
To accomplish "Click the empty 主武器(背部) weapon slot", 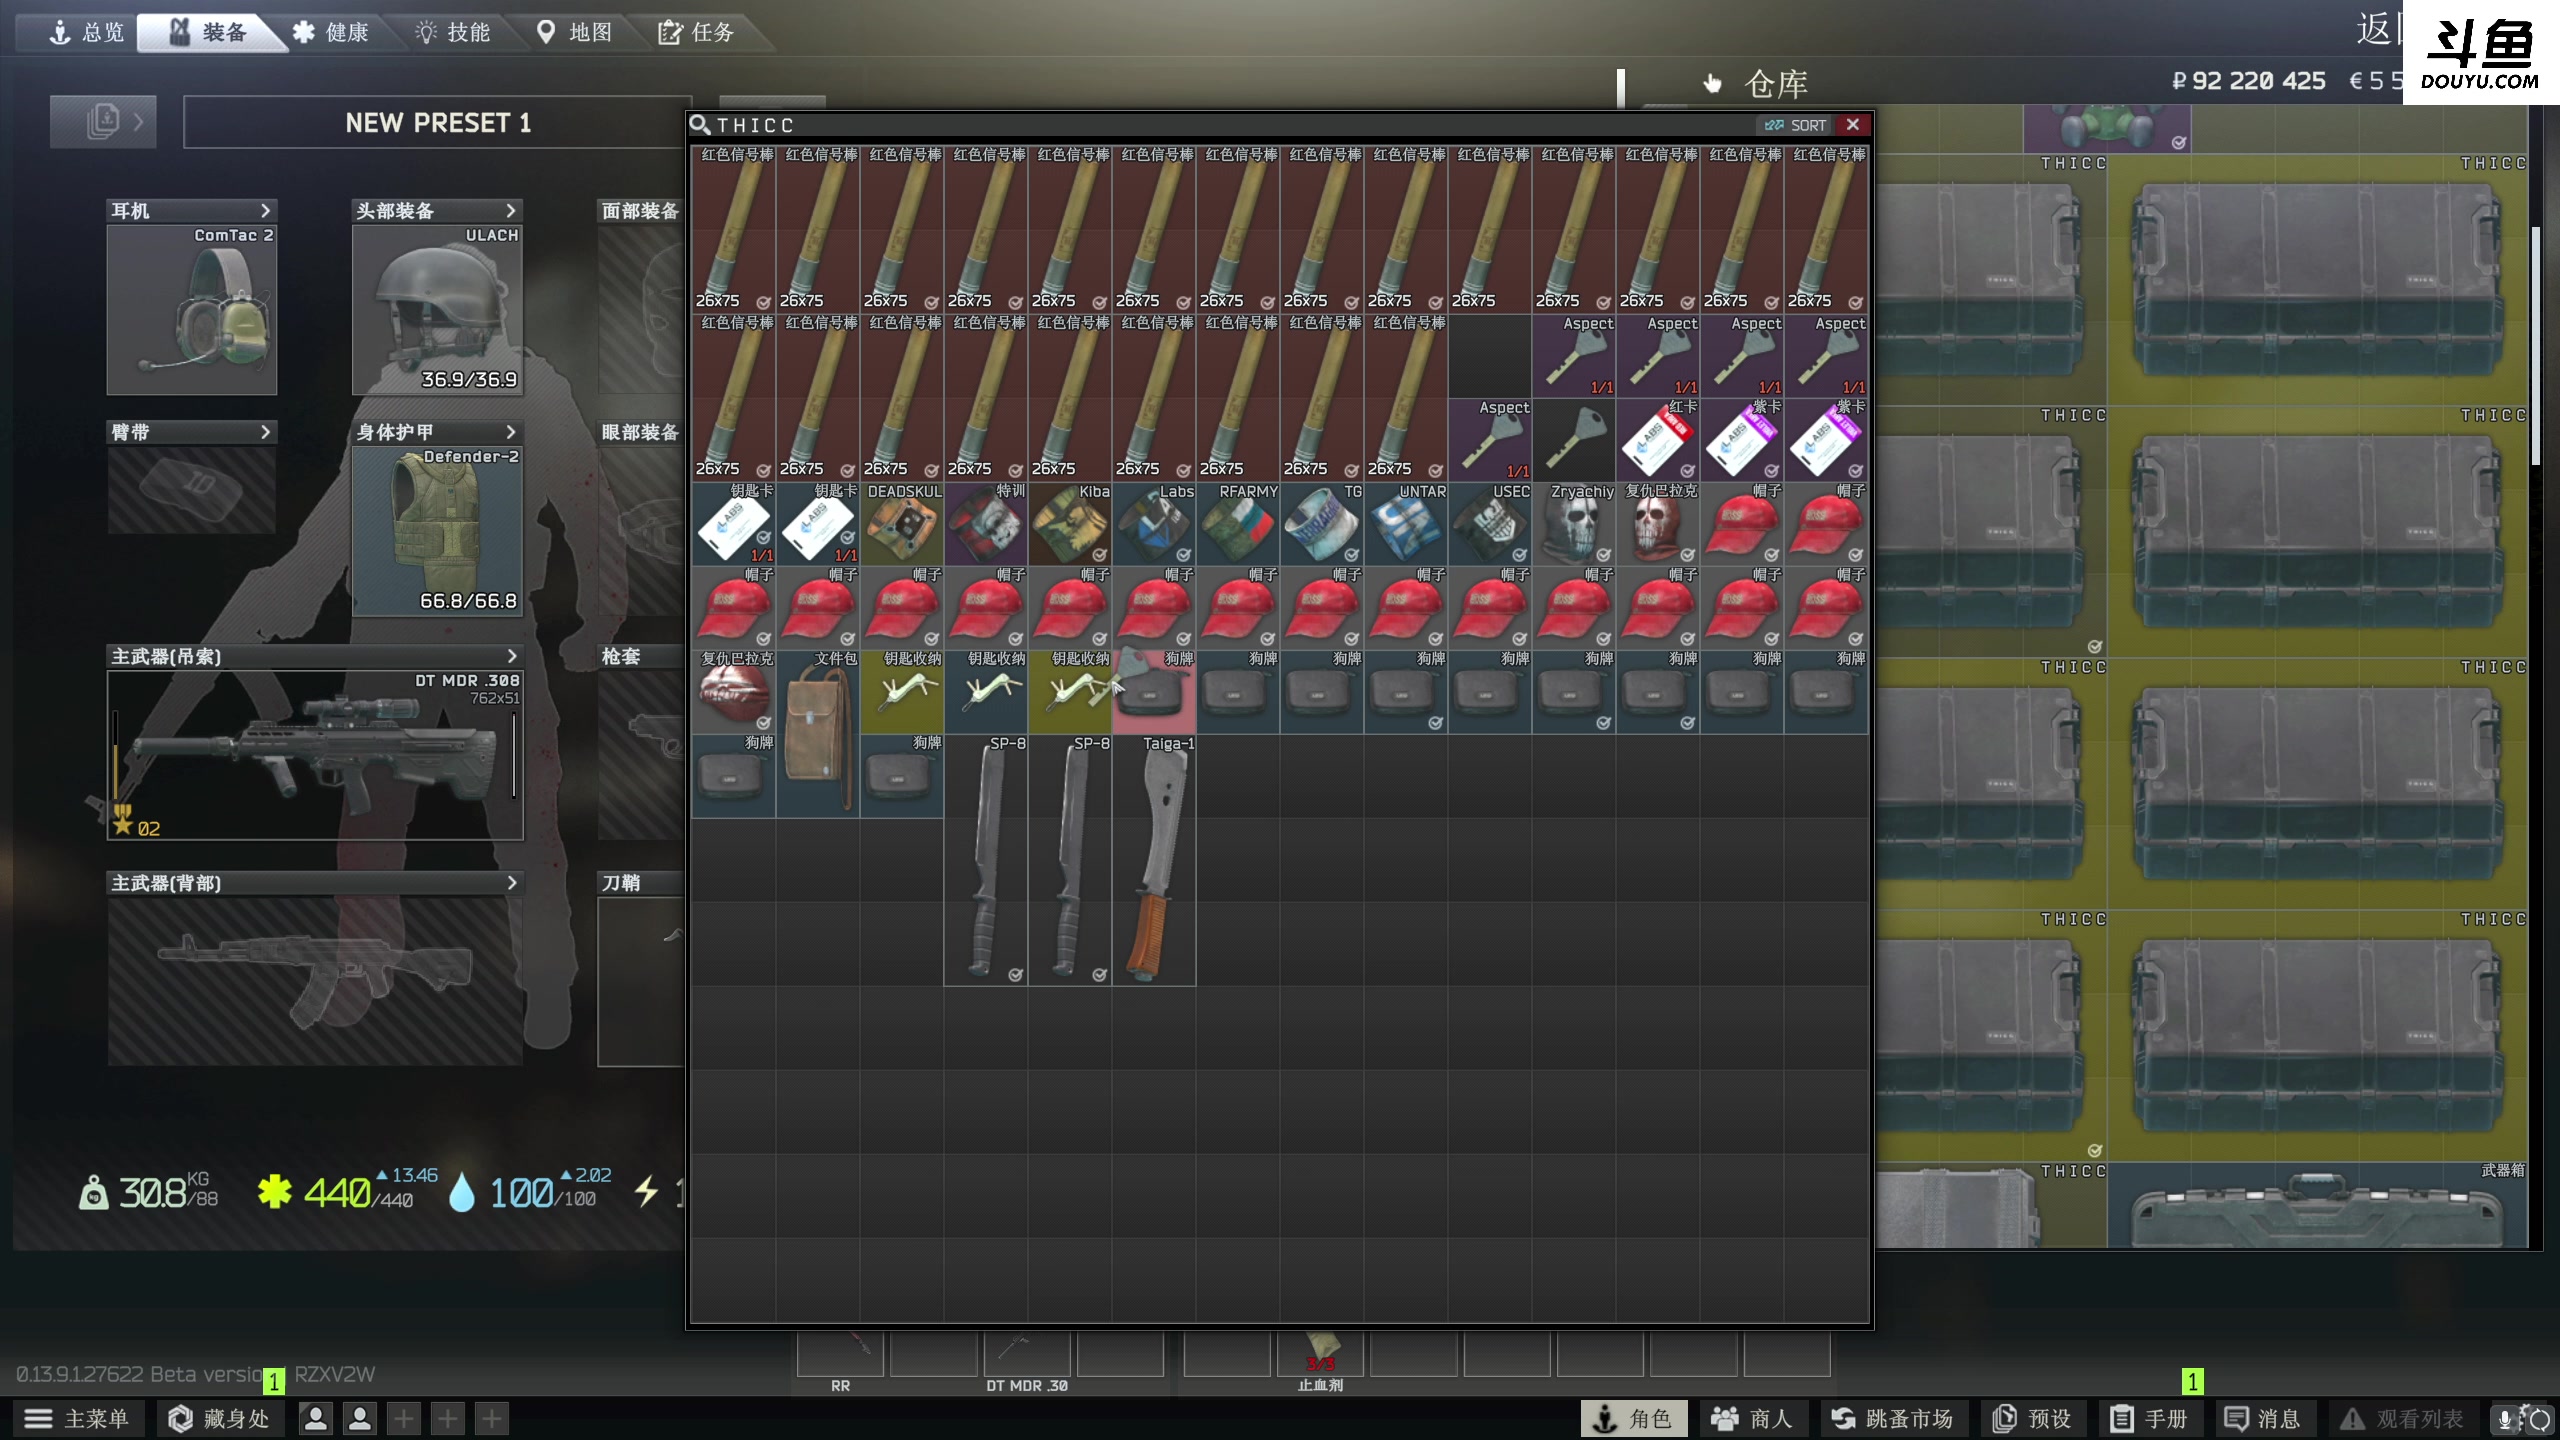I will pos(315,980).
